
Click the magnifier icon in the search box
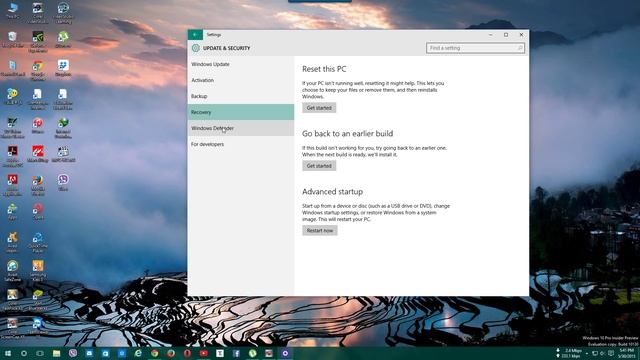520,48
